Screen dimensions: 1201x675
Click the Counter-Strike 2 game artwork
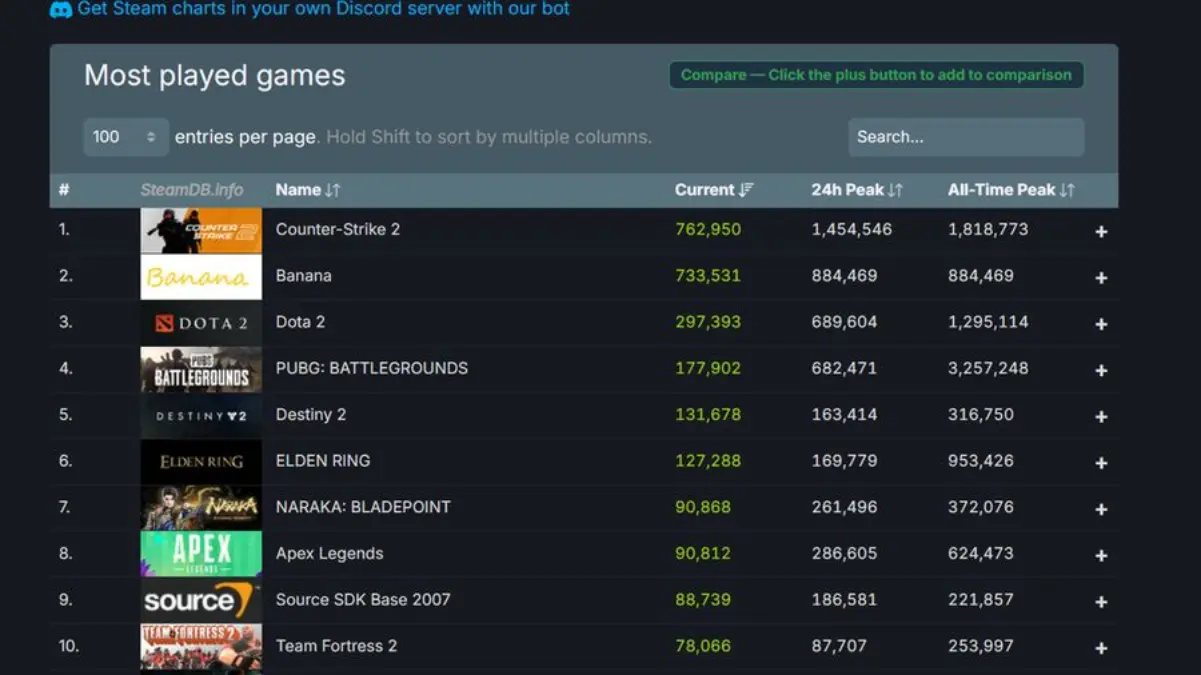pos(200,229)
